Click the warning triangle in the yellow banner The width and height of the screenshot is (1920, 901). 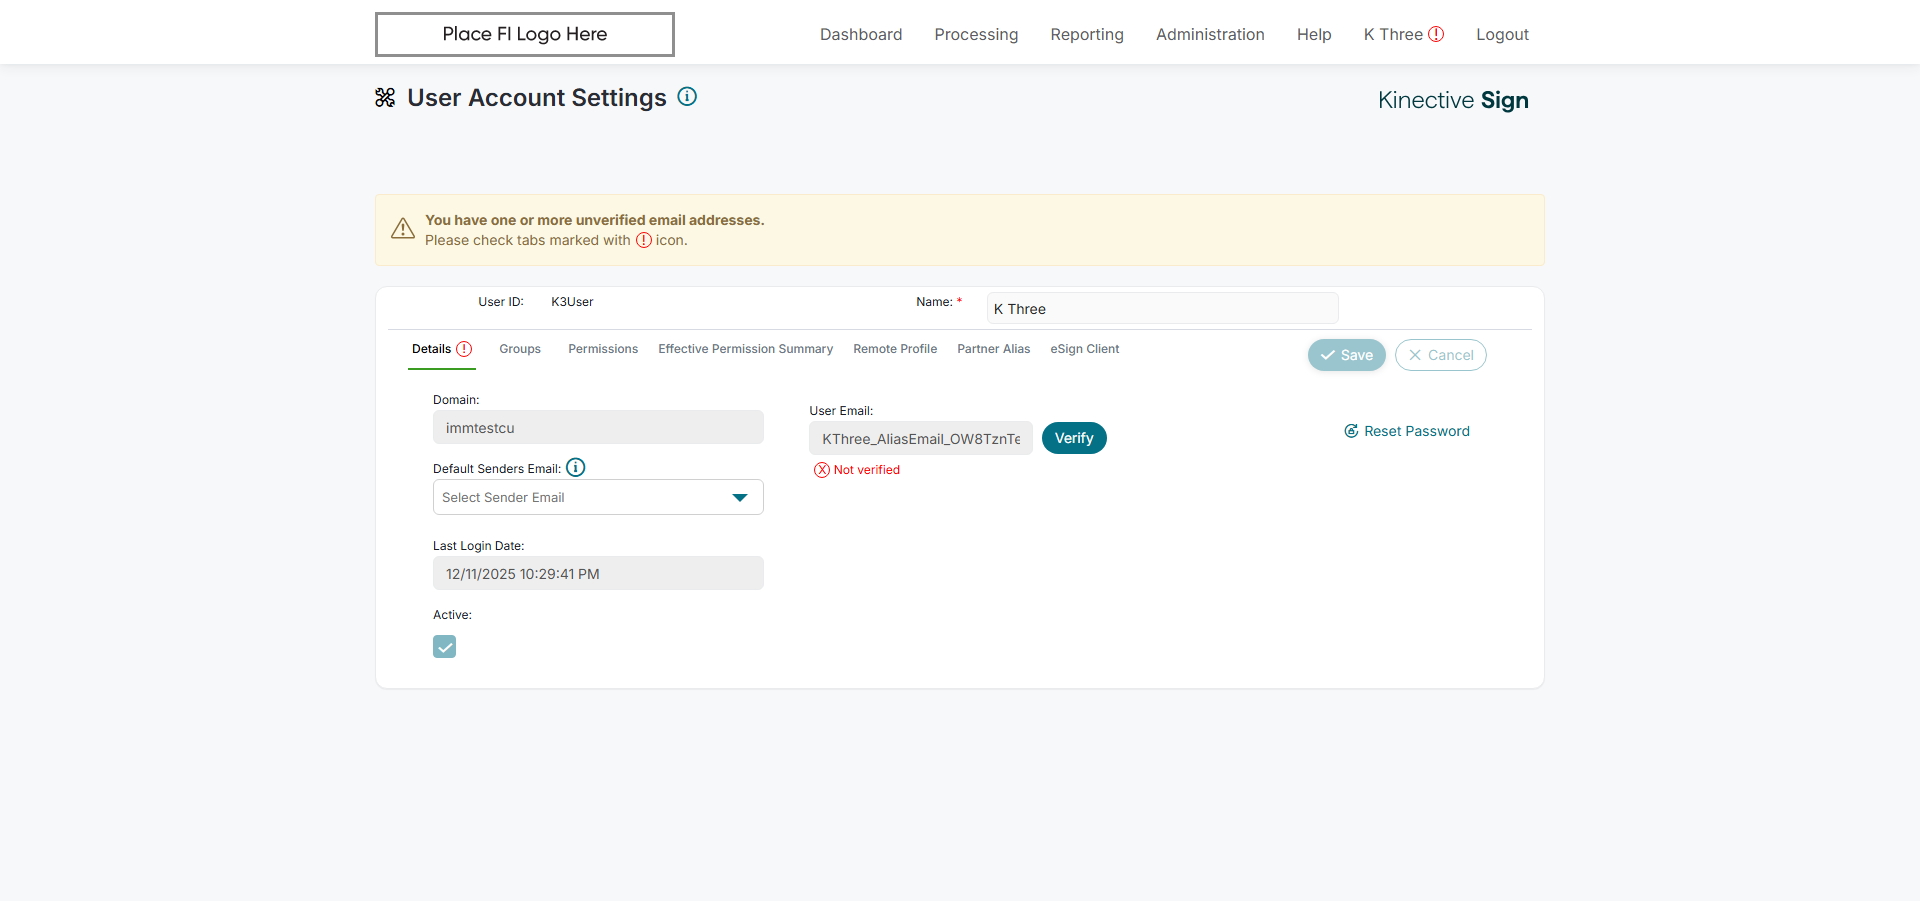coord(403,229)
